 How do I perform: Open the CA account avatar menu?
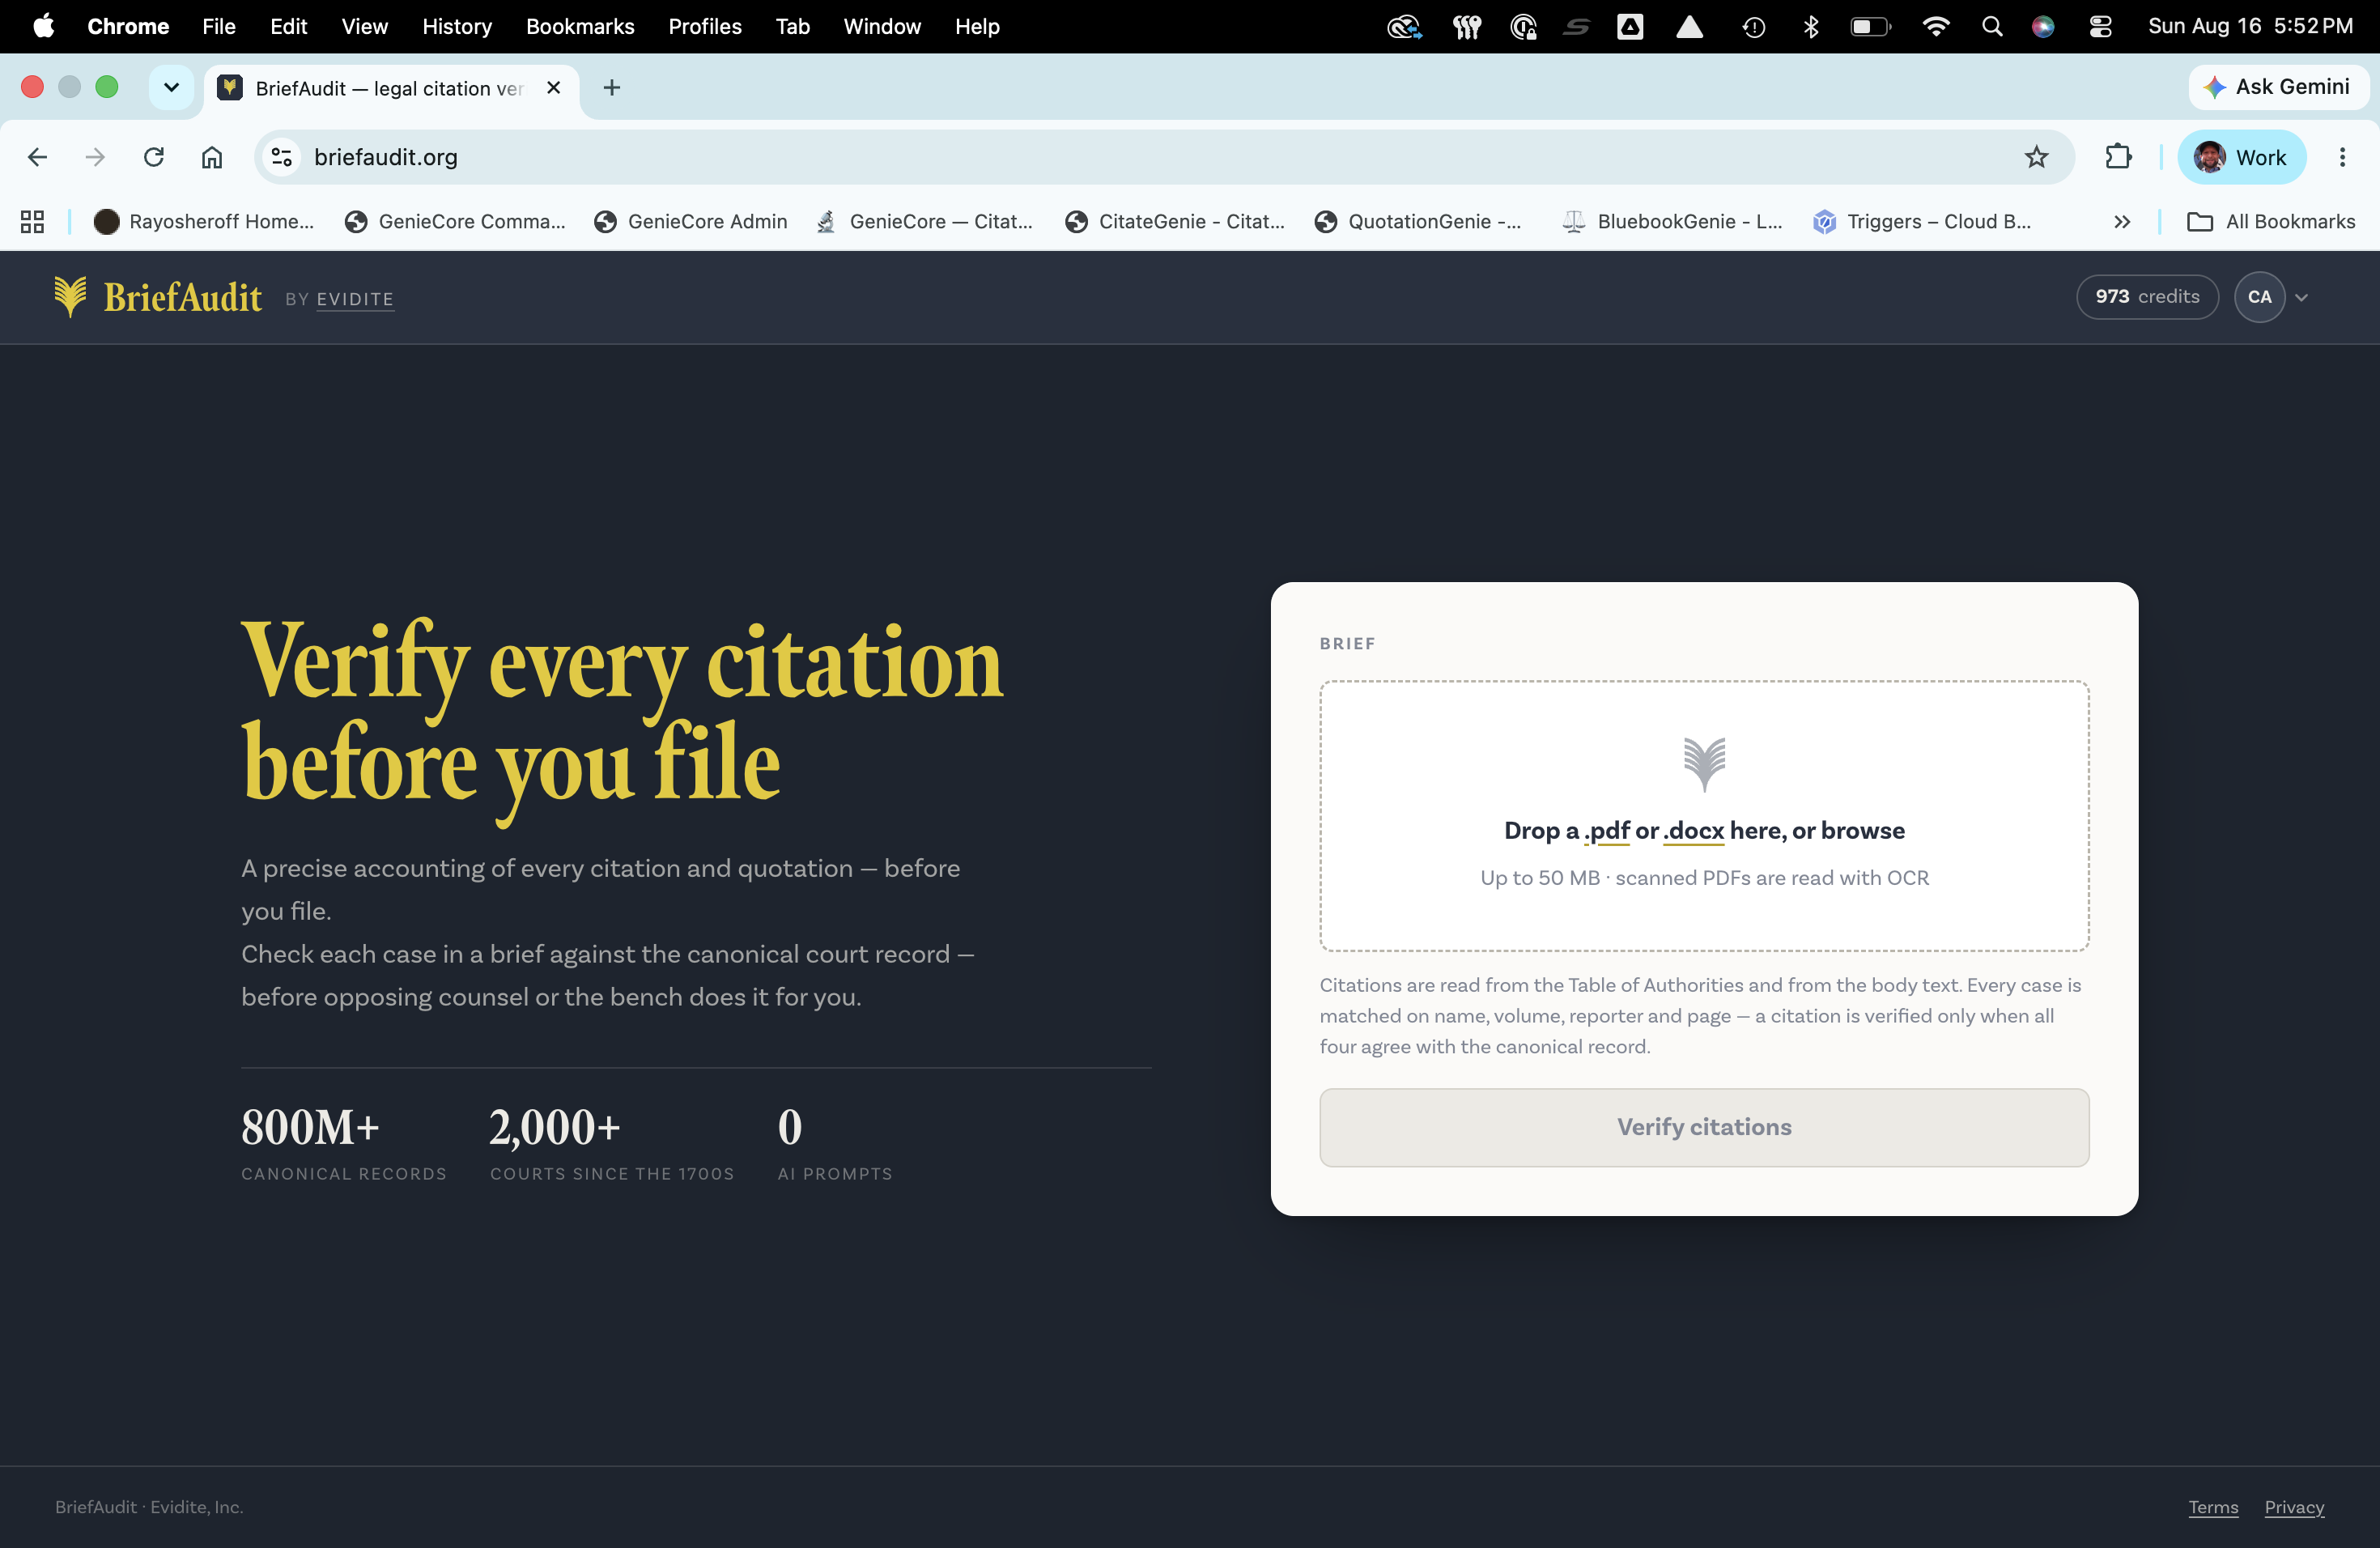(2259, 297)
